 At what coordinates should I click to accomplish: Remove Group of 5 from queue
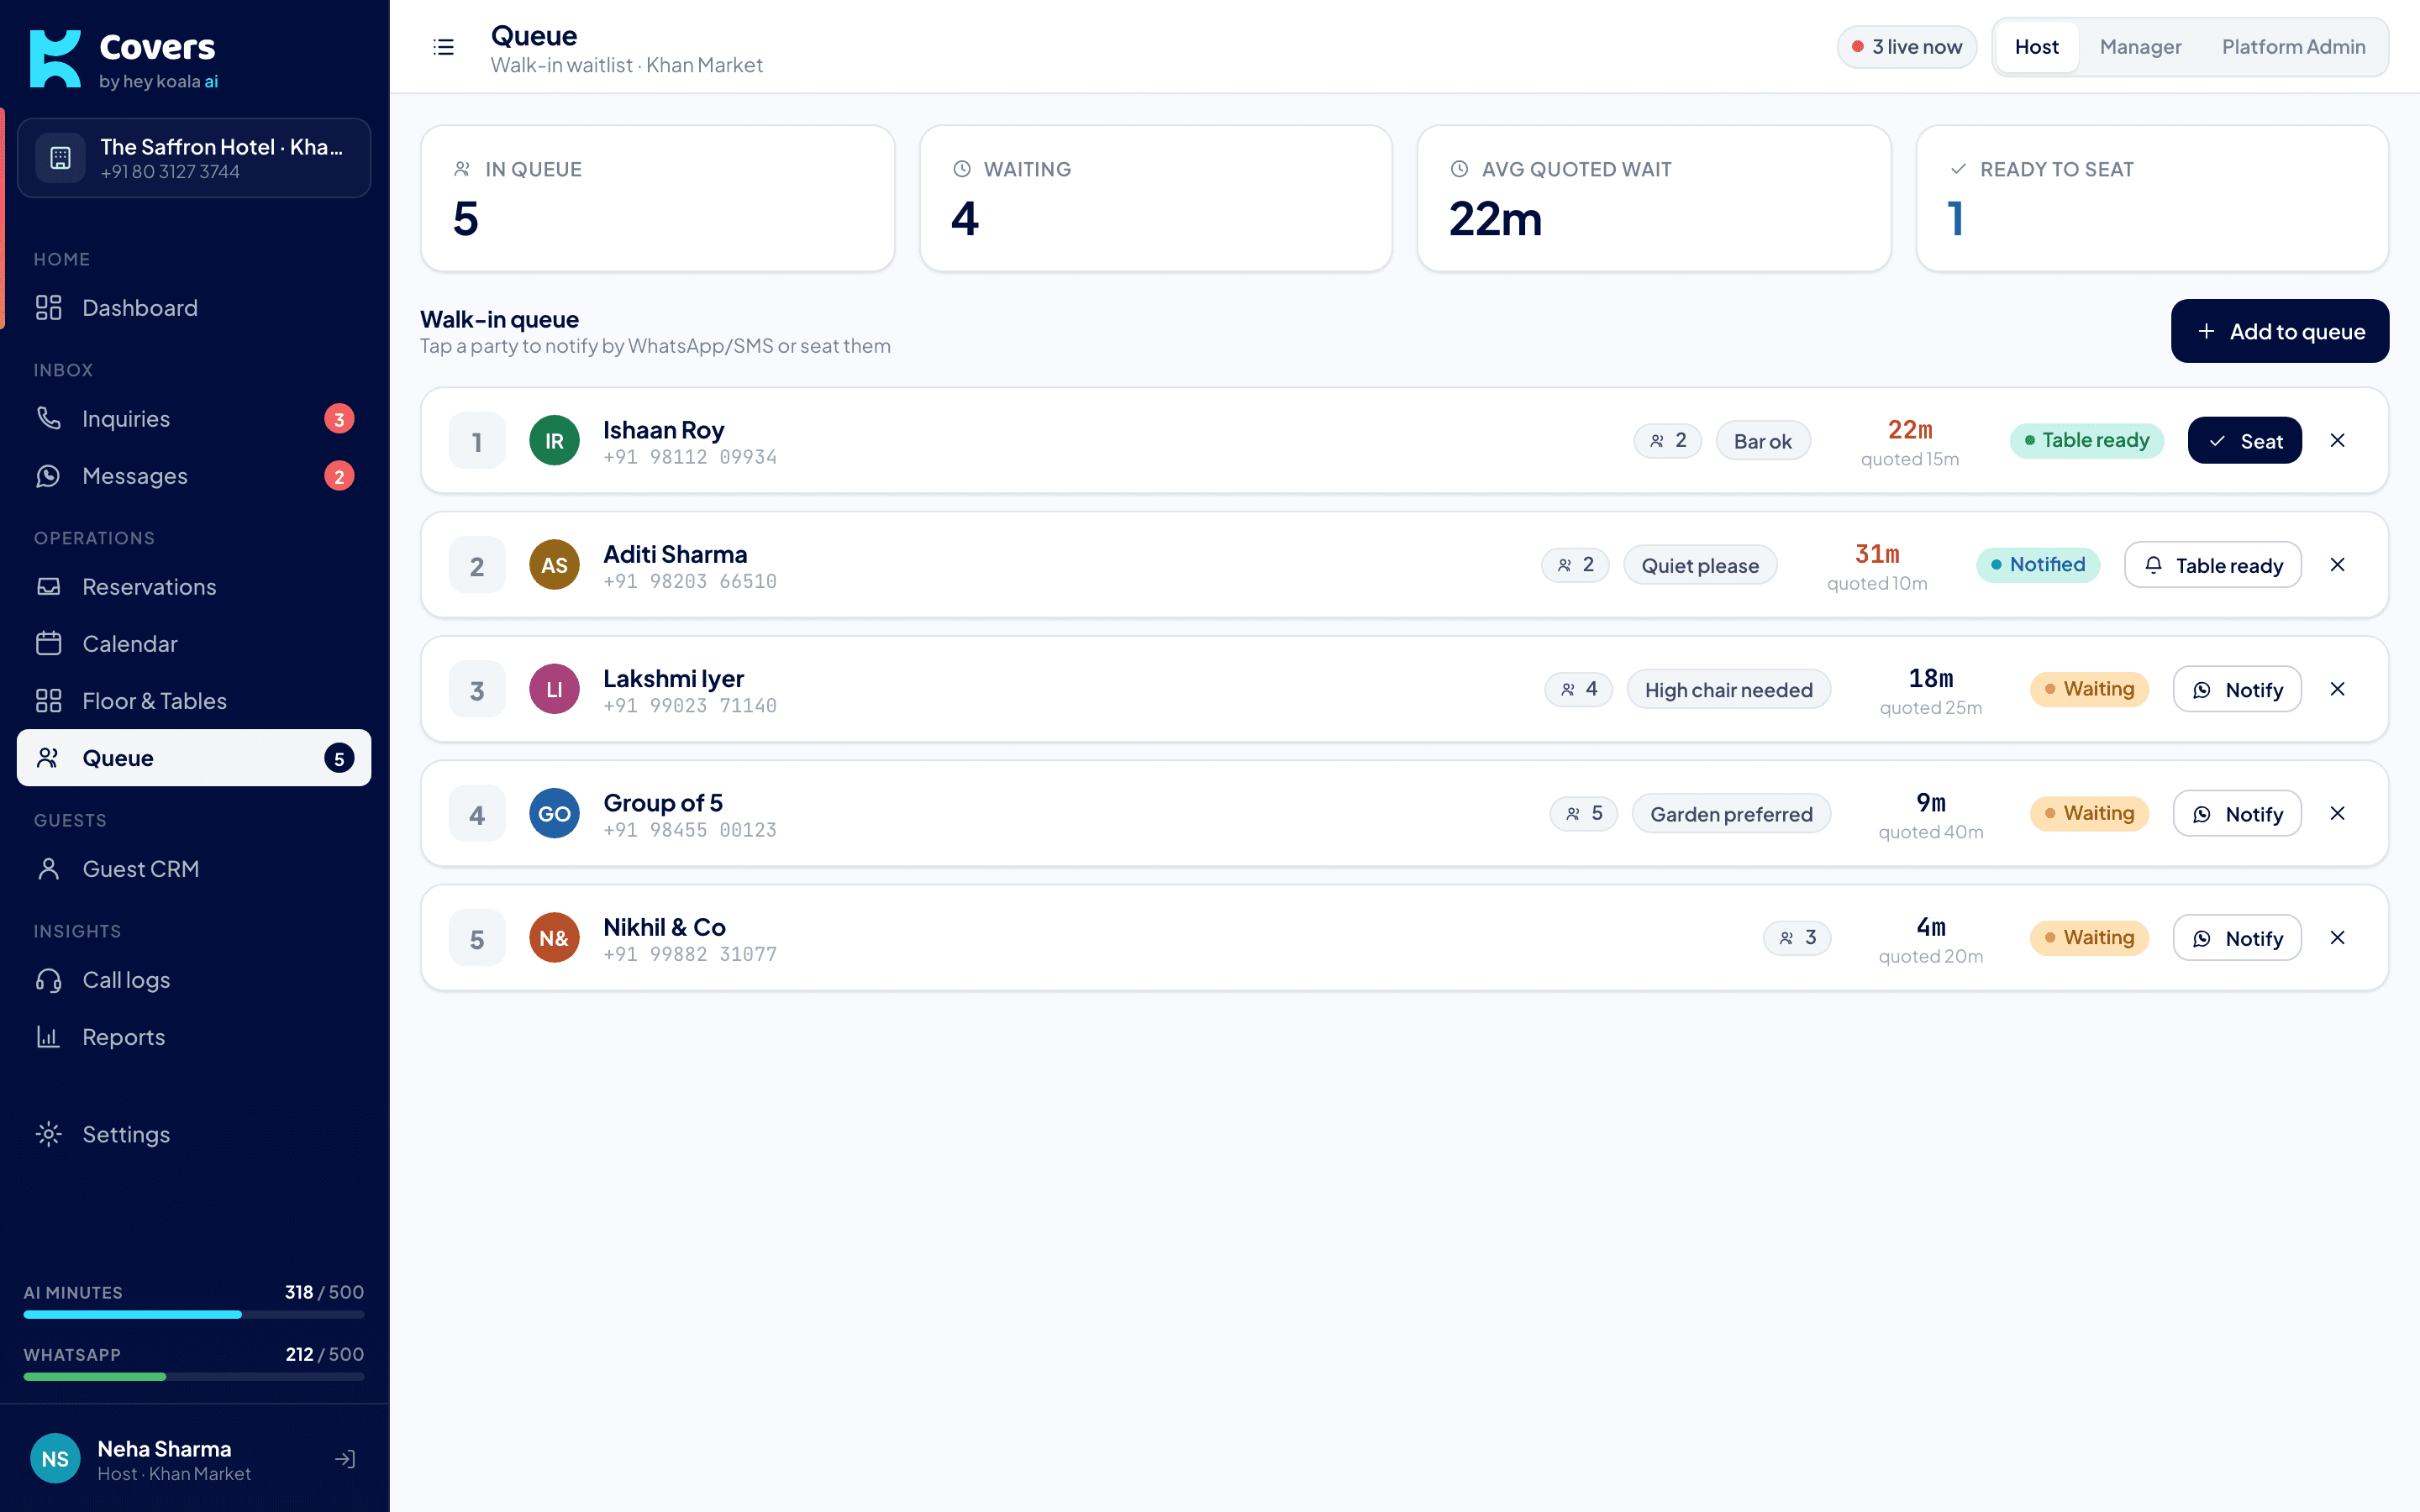click(x=2337, y=814)
